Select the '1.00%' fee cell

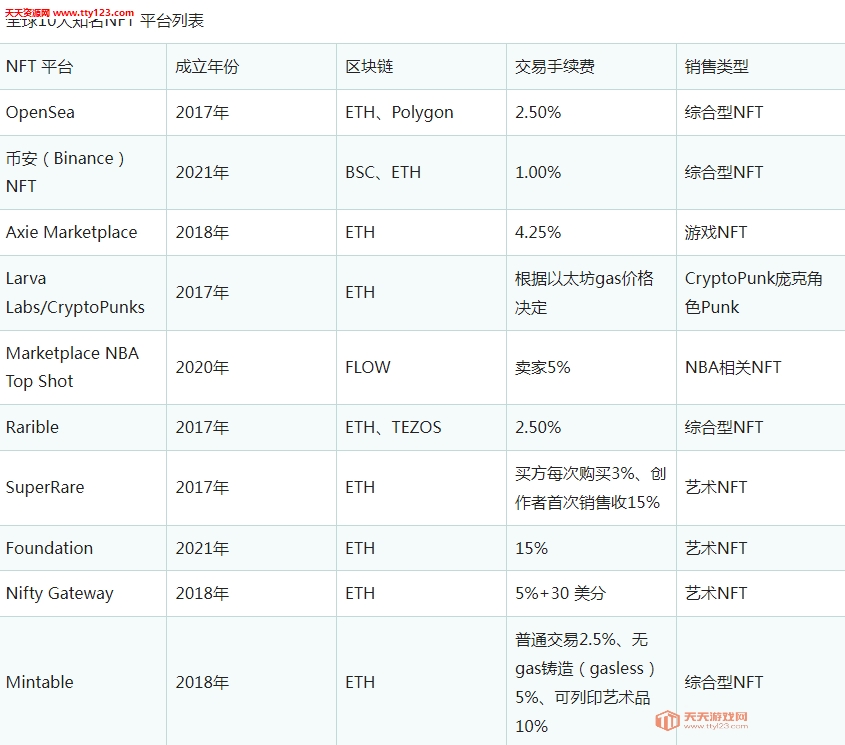tap(538, 173)
